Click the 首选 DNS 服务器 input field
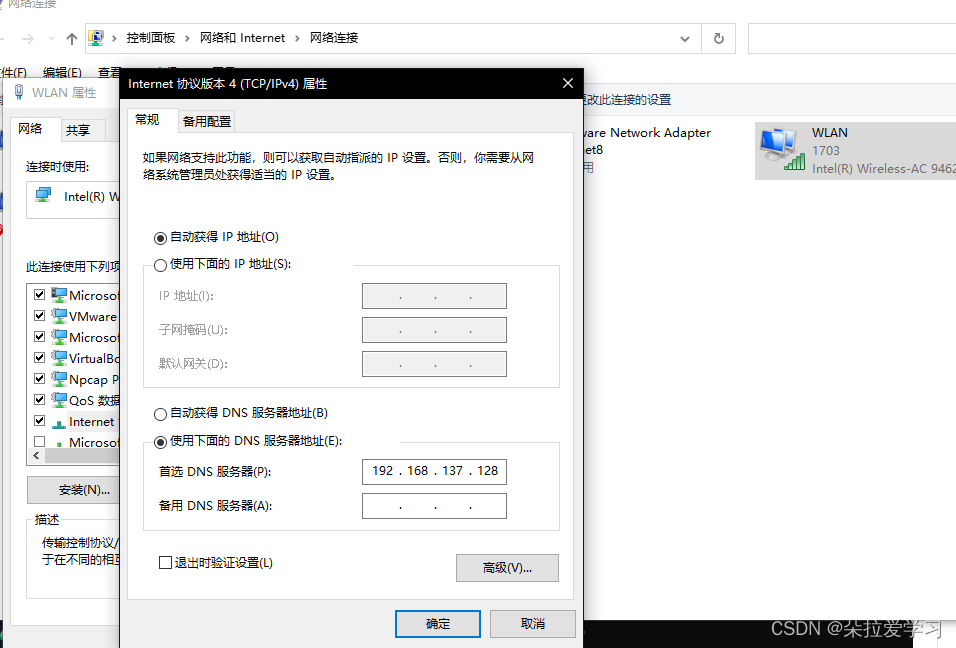This screenshot has width=956, height=648. click(x=434, y=471)
